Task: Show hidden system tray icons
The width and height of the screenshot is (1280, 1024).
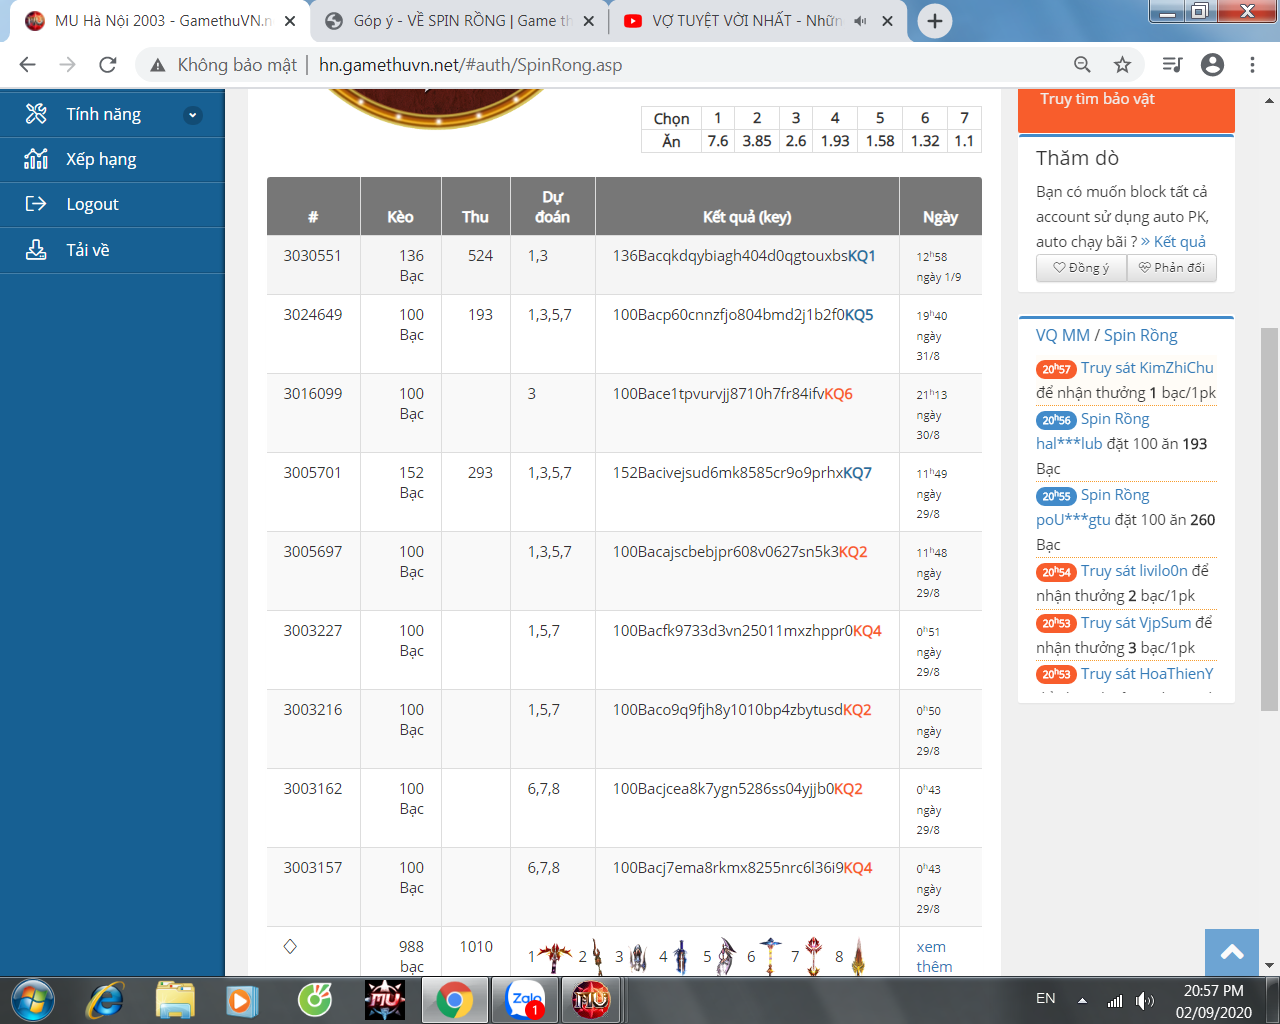Action: click(1082, 1000)
